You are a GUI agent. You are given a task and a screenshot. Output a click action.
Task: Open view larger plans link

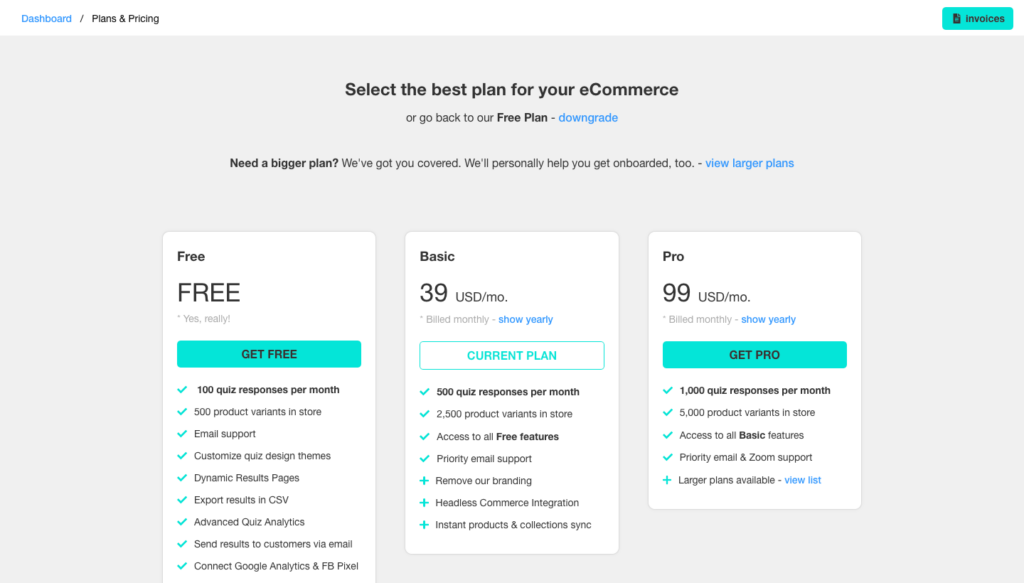point(749,163)
